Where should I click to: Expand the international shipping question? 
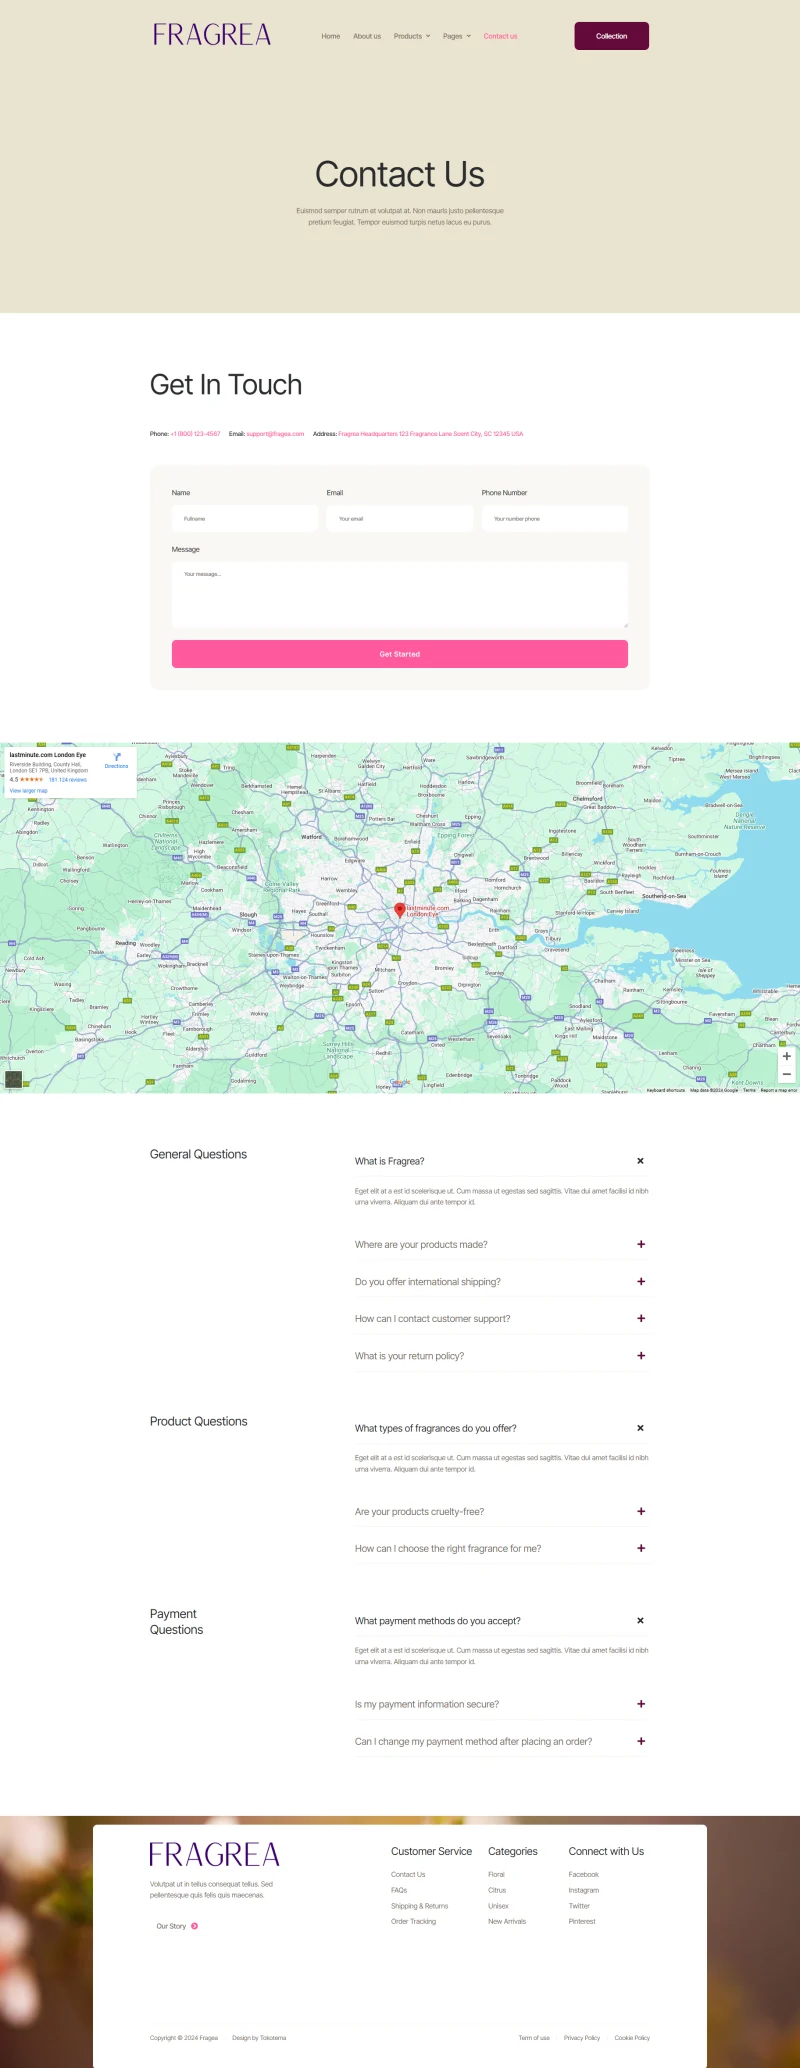tap(500, 1282)
